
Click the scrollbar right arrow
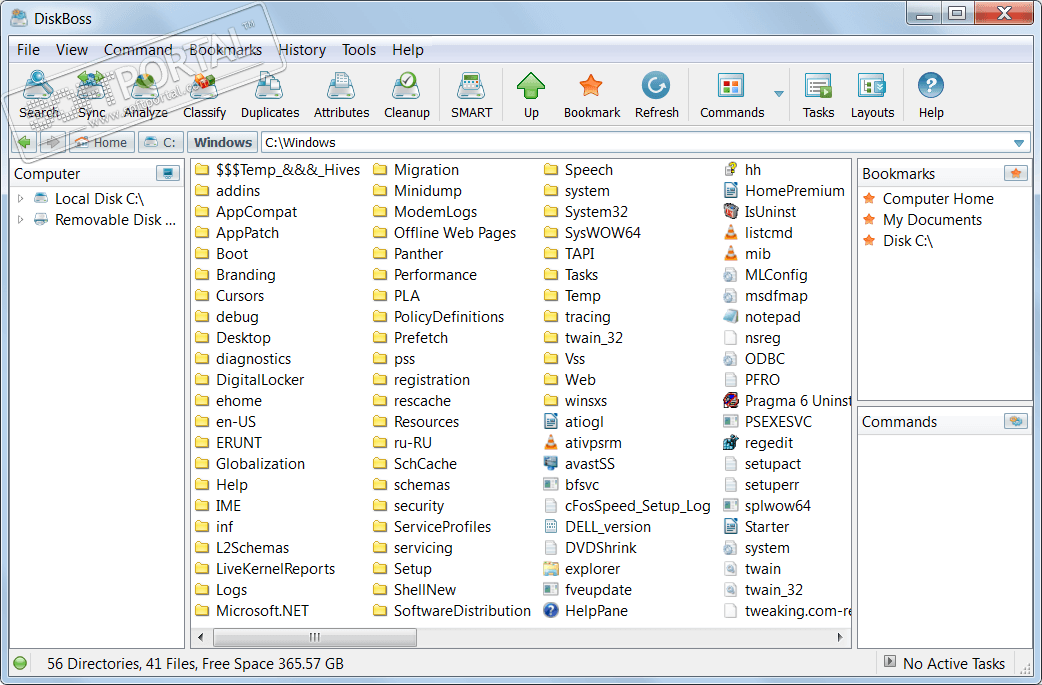click(x=840, y=637)
